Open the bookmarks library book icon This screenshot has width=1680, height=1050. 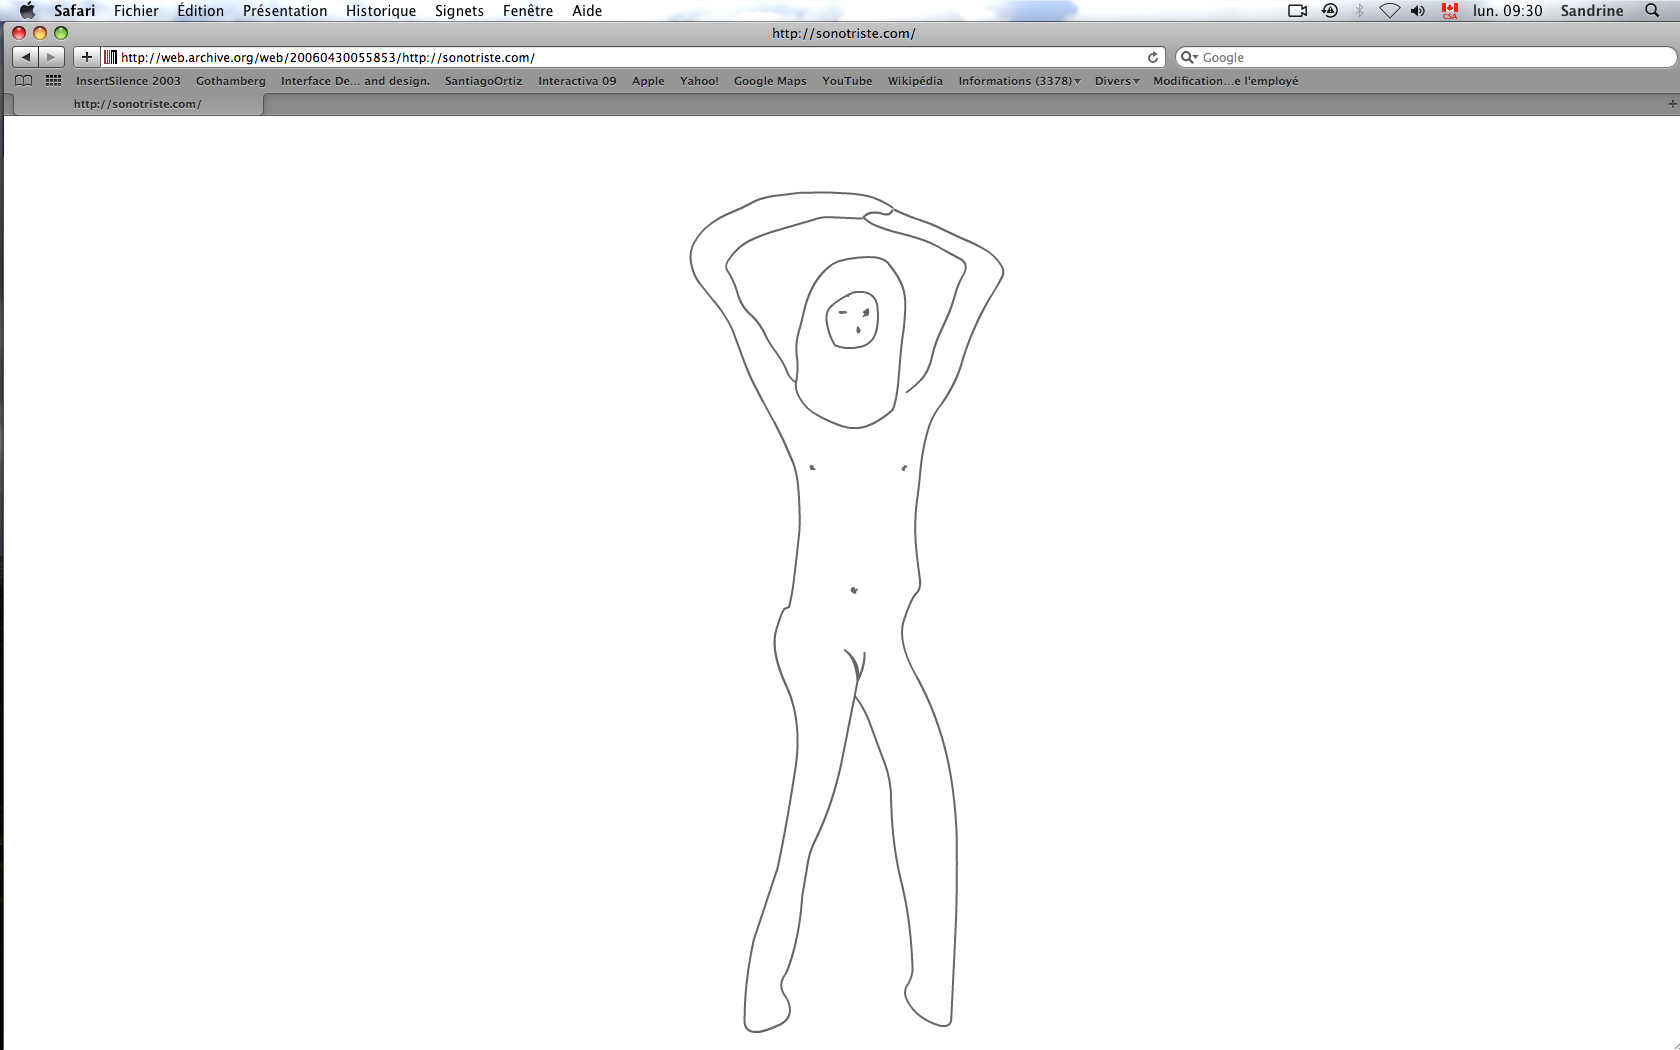pyautogui.click(x=24, y=81)
